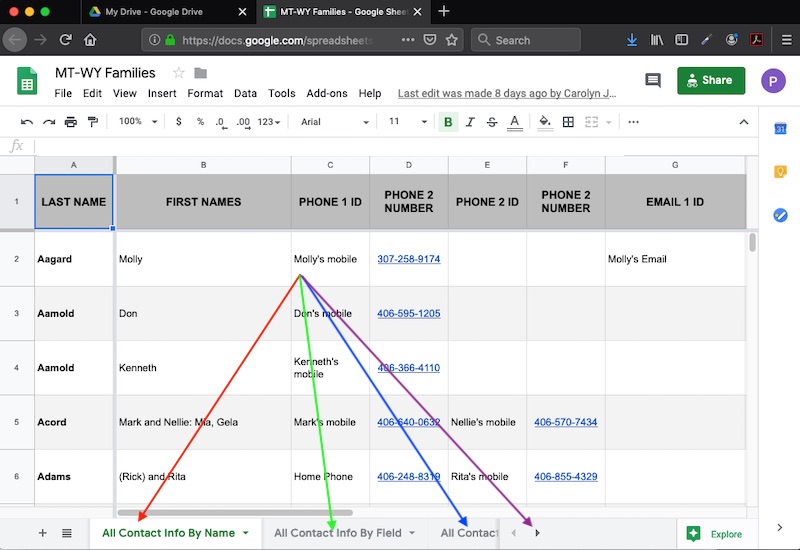Select column B header
Viewport: 800px width, 550px height.
(204, 165)
